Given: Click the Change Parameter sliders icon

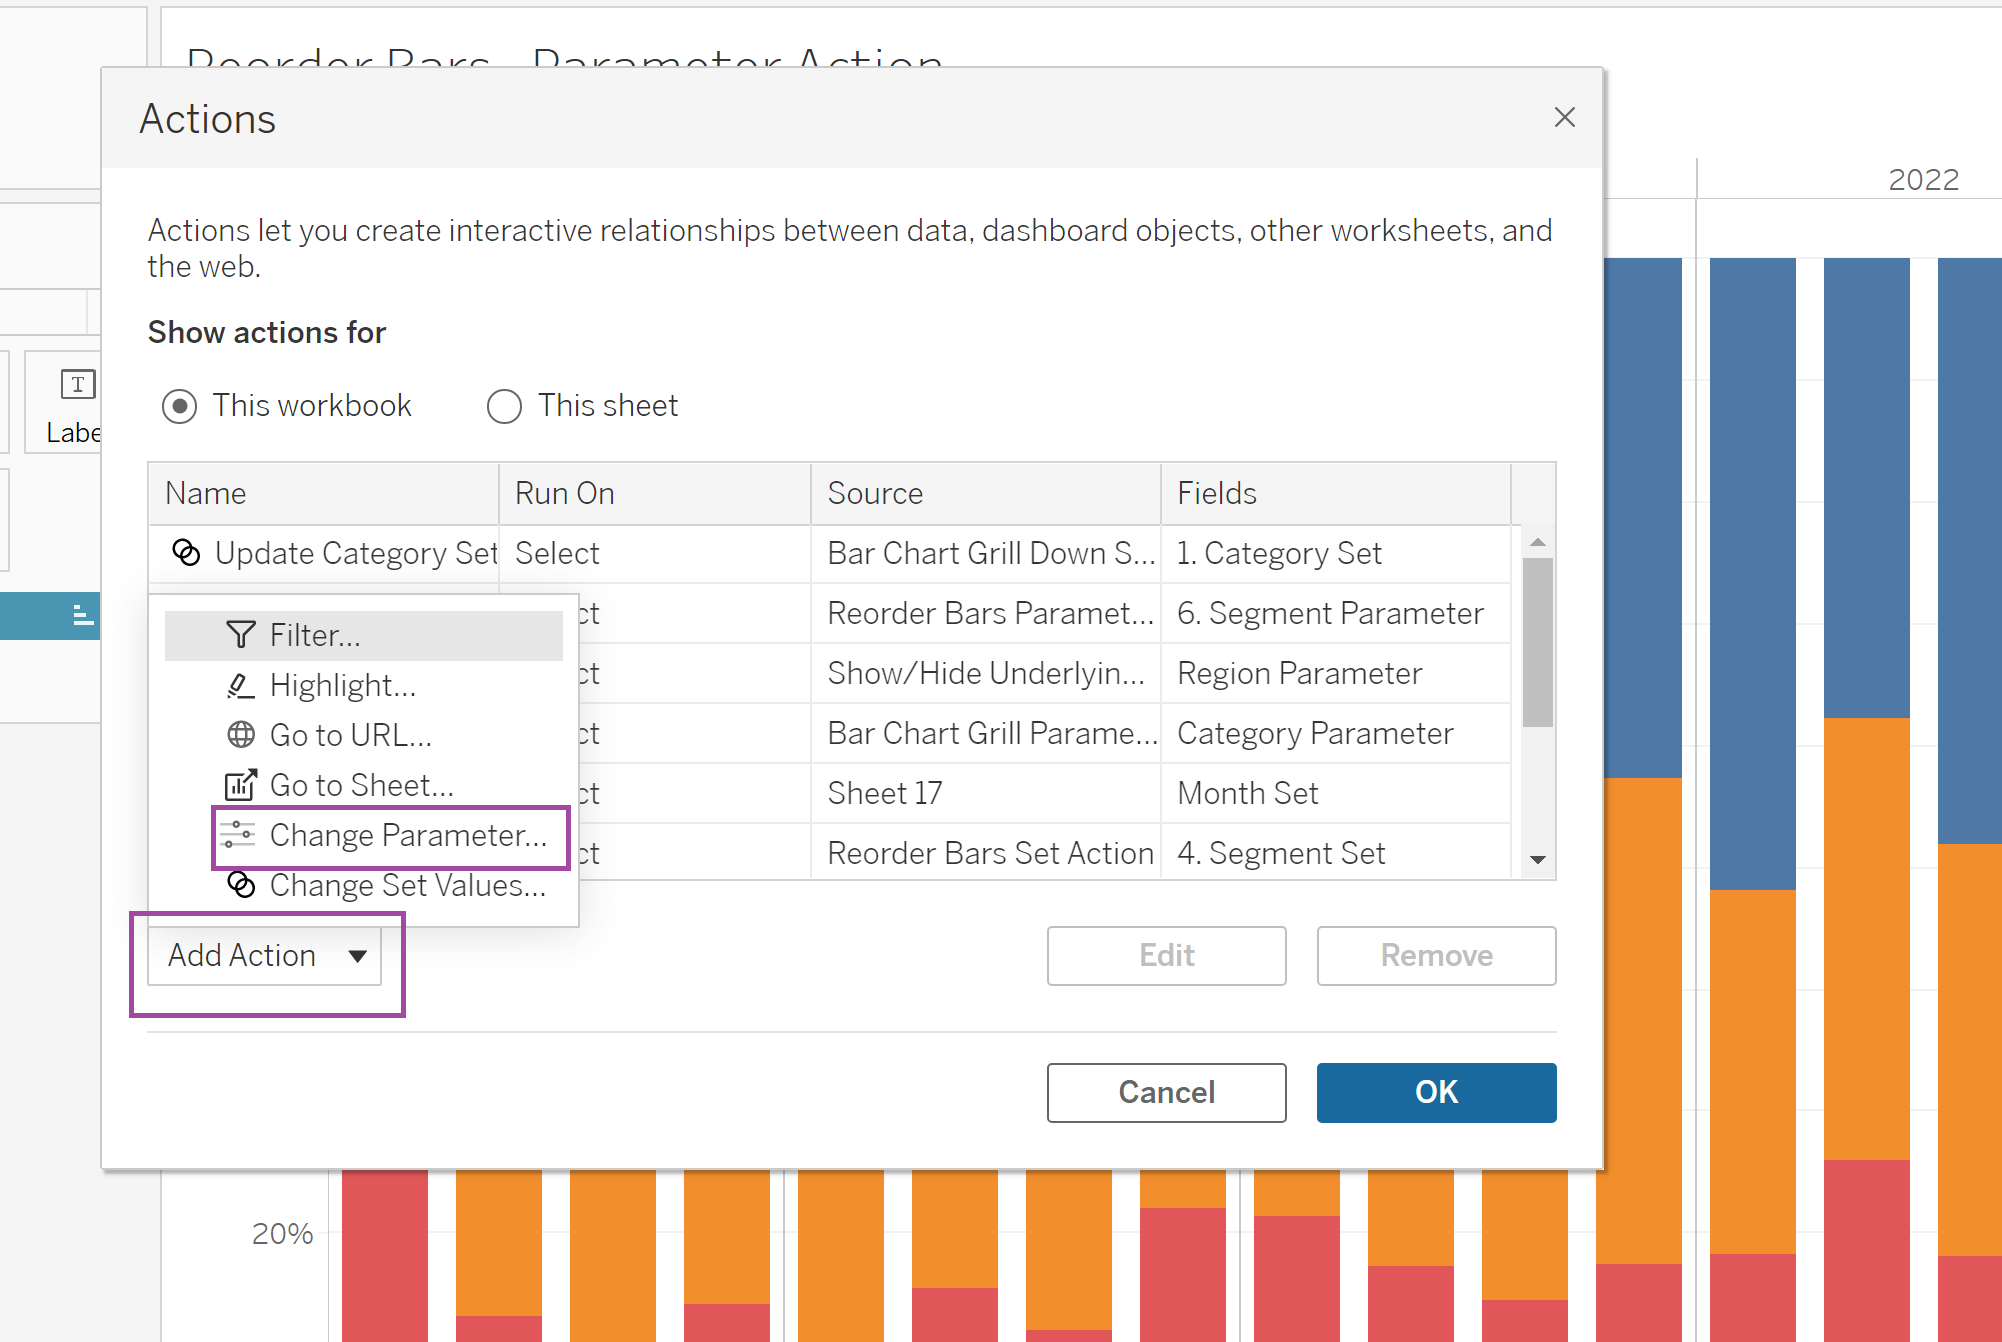Looking at the screenshot, I should coord(238,835).
